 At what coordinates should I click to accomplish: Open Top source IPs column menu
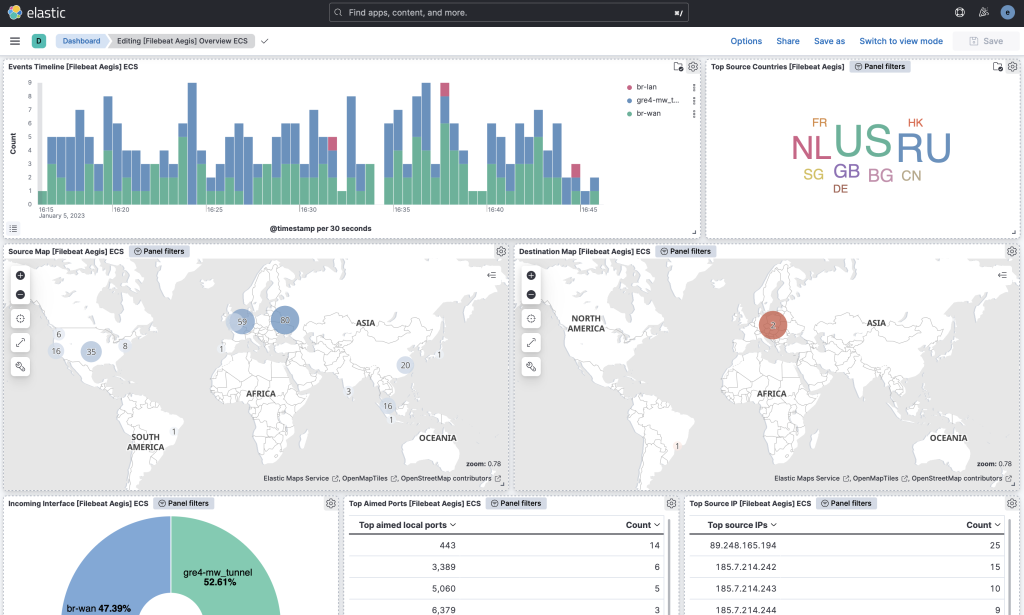pyautogui.click(x=743, y=525)
